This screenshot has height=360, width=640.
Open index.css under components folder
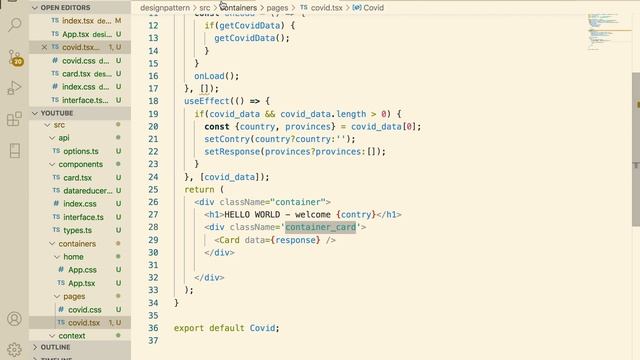click(80, 204)
